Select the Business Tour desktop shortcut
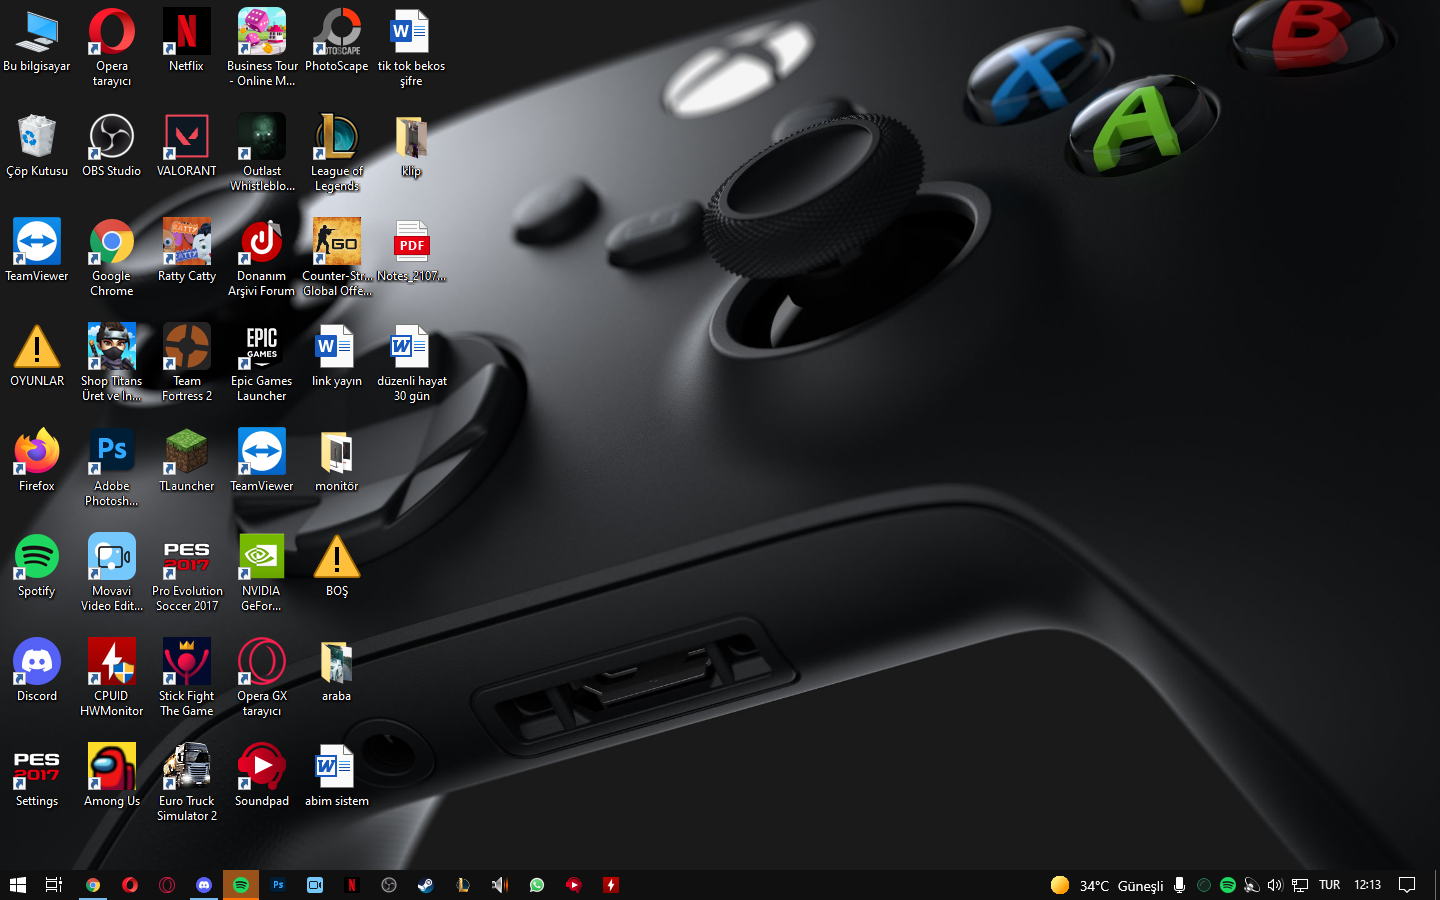 point(262,48)
